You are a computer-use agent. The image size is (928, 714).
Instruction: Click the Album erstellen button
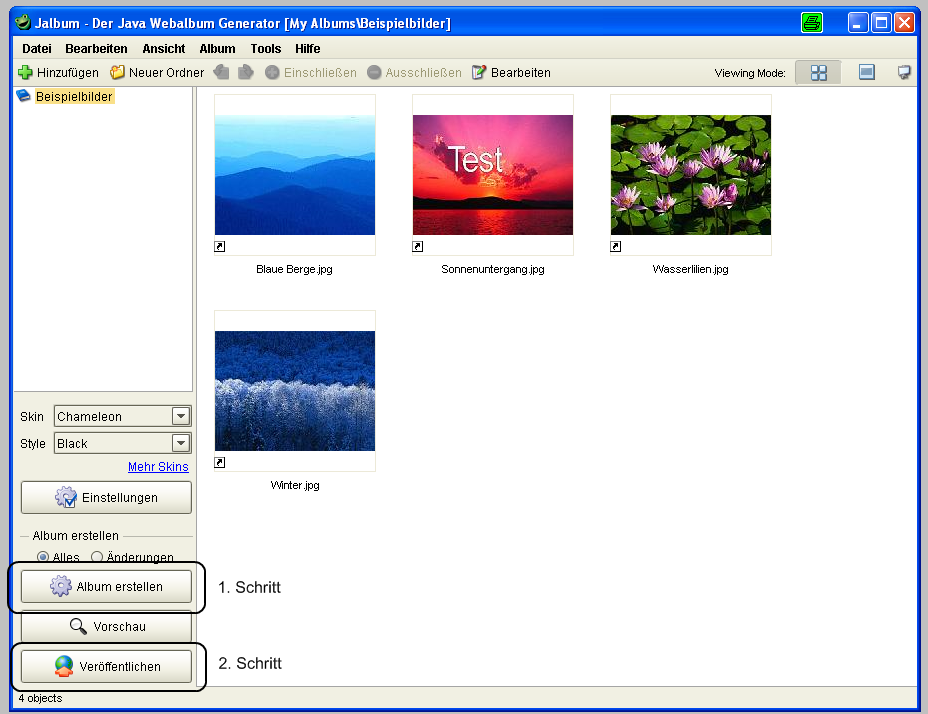[107, 586]
